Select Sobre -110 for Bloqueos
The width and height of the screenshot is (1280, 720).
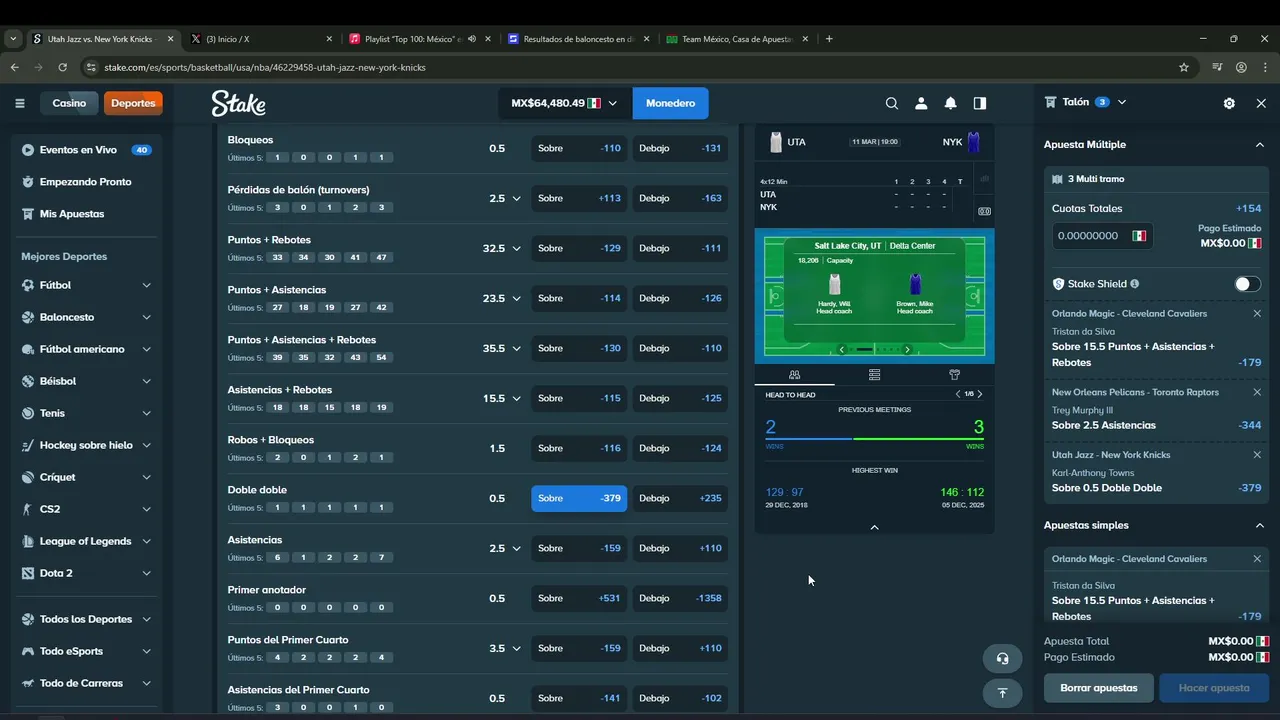[x=579, y=148]
